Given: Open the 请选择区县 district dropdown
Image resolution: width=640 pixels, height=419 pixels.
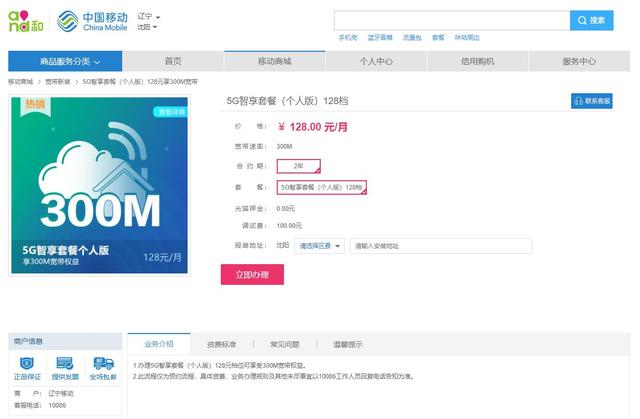Looking at the screenshot, I should click(320, 245).
